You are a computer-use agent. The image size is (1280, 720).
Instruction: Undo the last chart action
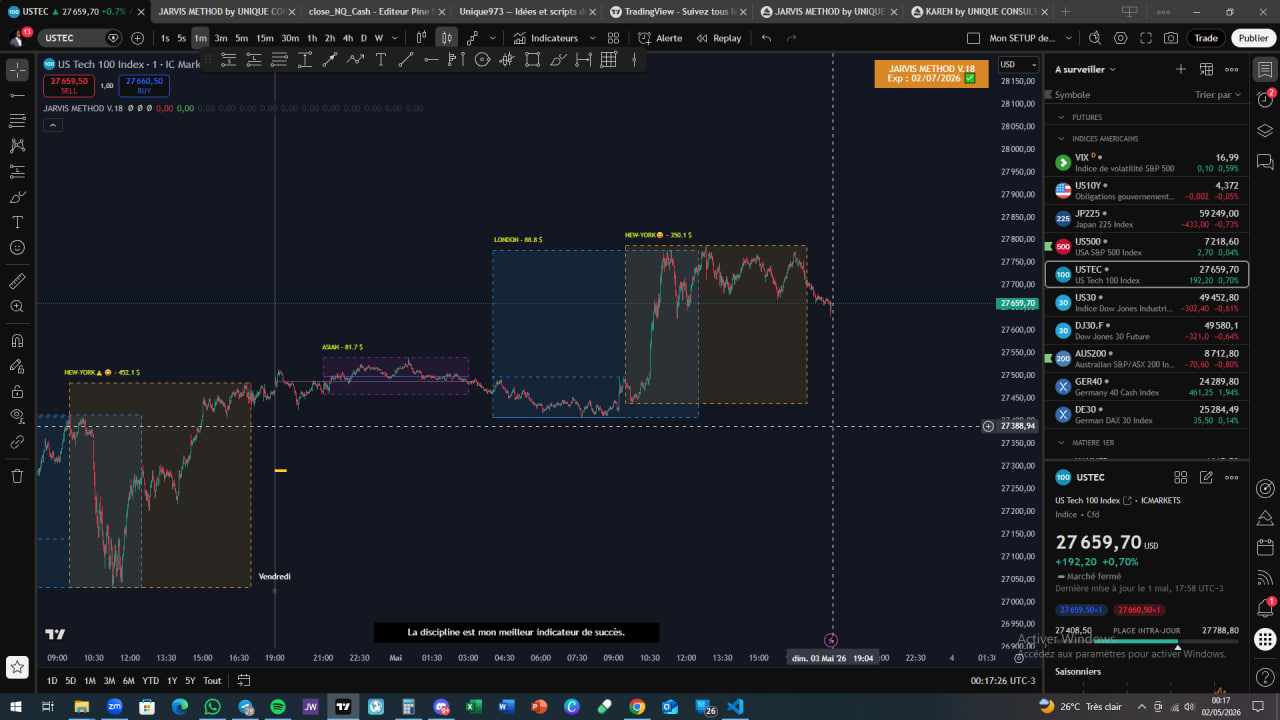766,38
